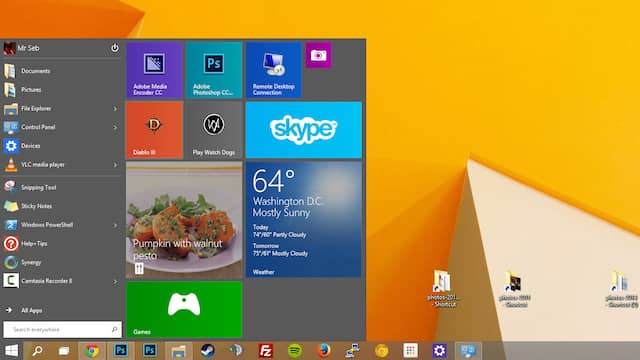Open FileZilla from the taskbar

(x=265, y=351)
